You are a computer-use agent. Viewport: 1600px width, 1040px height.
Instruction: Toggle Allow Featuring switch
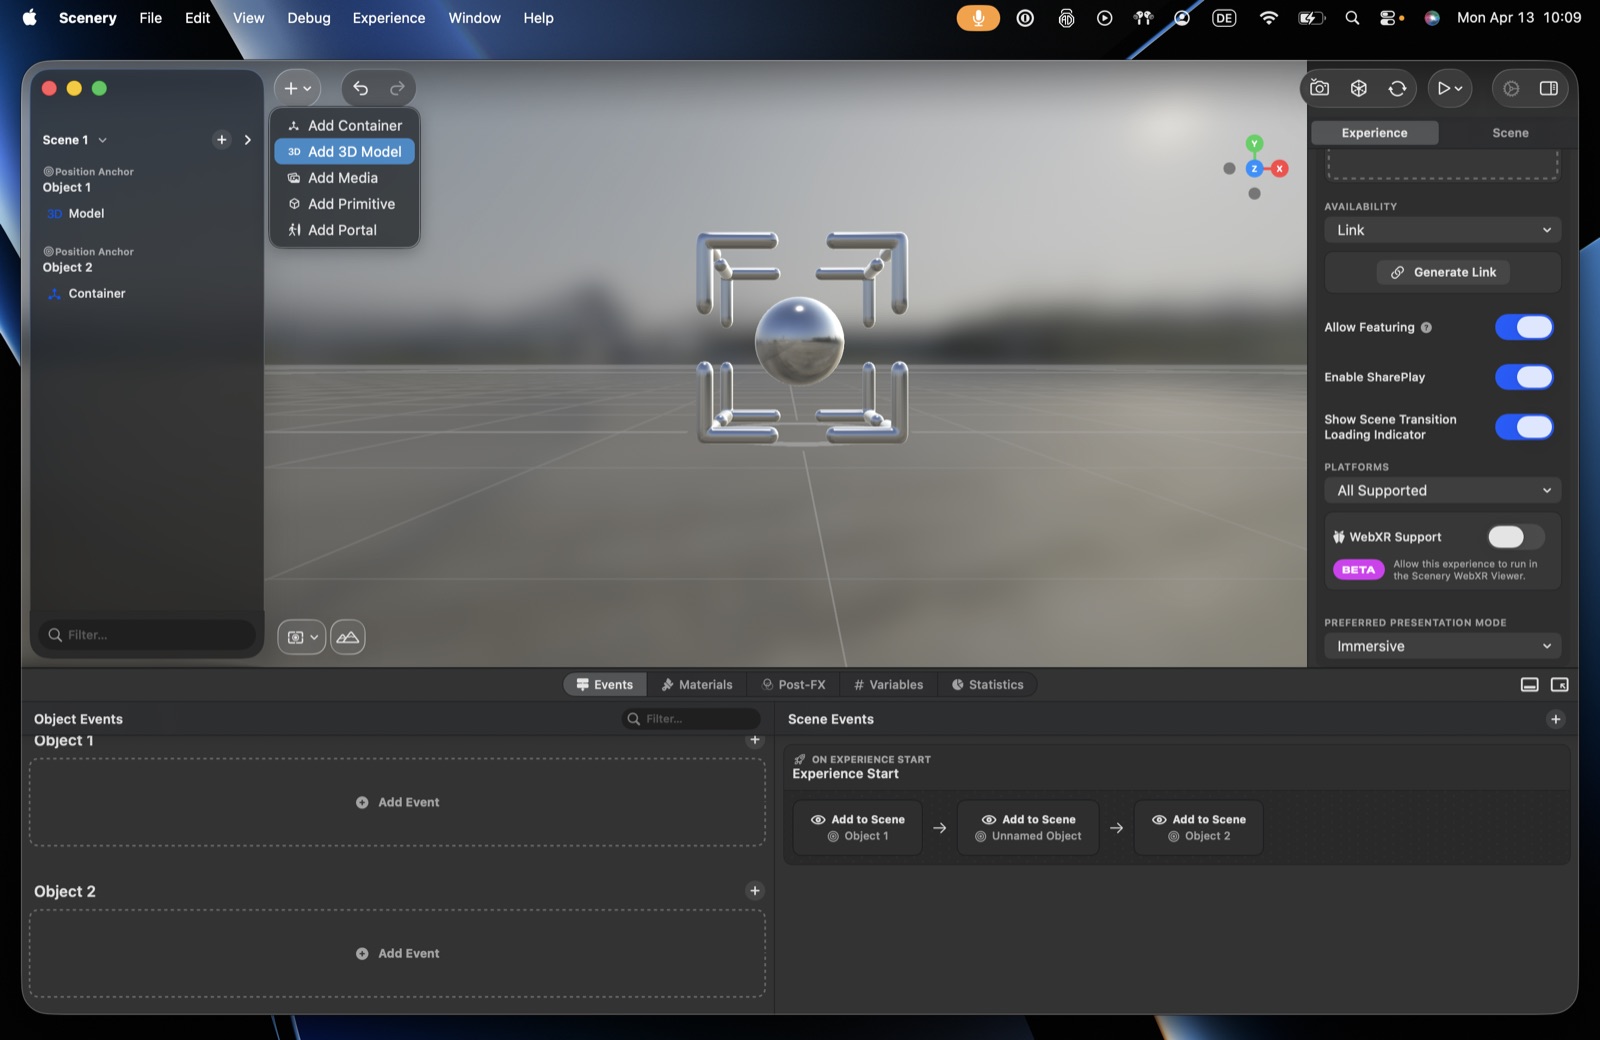coord(1524,327)
